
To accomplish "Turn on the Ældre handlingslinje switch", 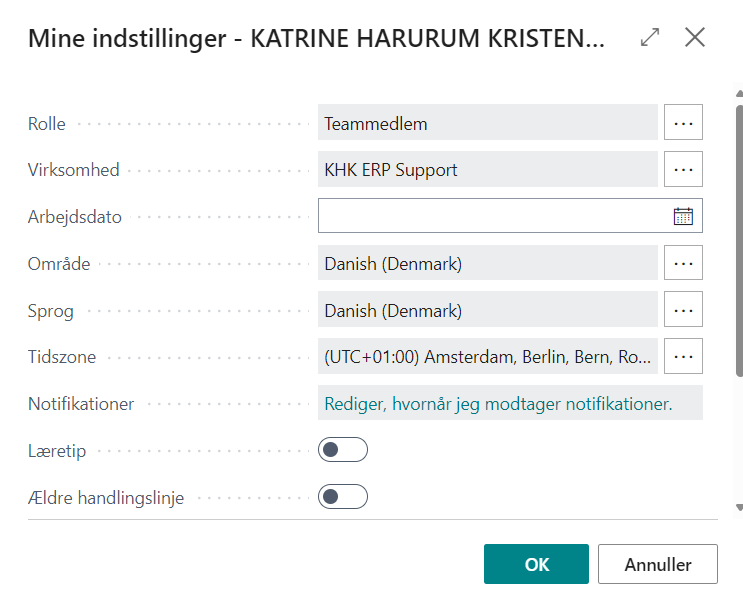I will coord(343,496).
